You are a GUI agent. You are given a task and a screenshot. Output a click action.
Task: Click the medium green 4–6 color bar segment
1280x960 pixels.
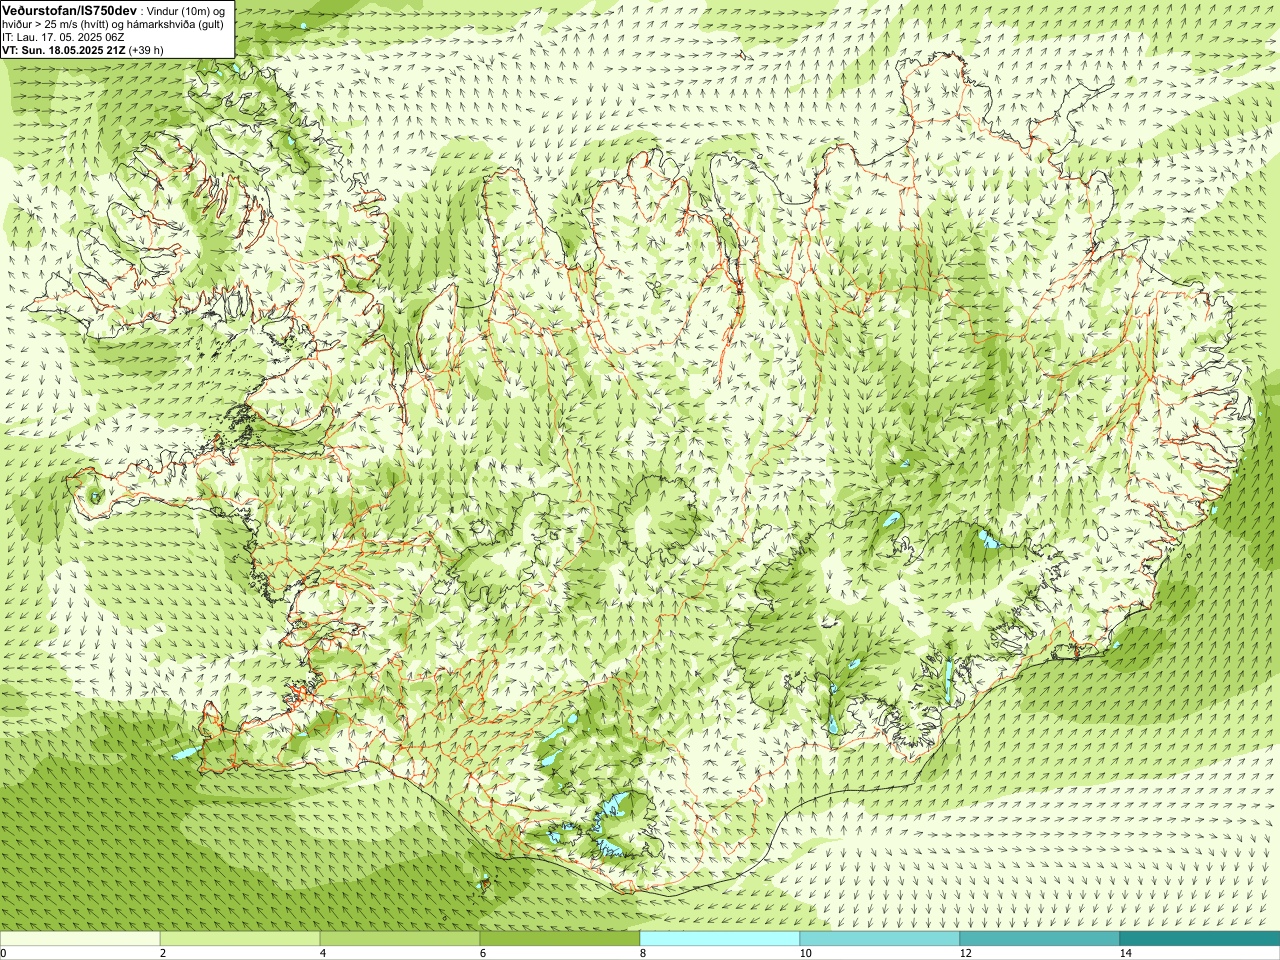click(x=400, y=938)
